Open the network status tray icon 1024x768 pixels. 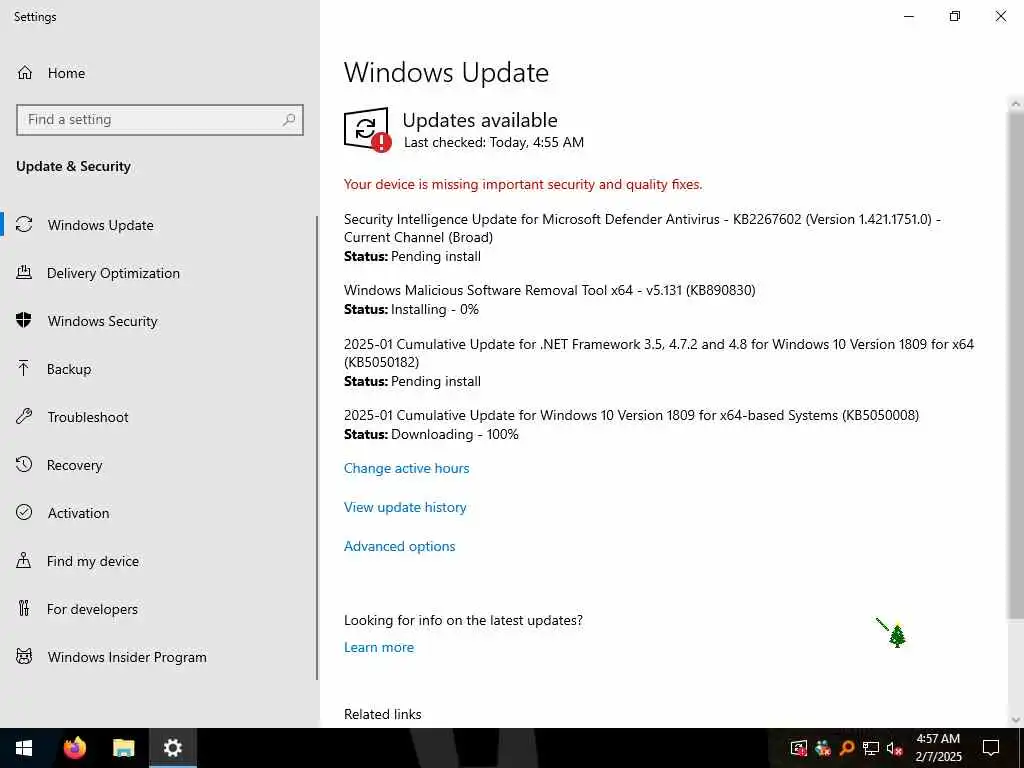[871, 748]
